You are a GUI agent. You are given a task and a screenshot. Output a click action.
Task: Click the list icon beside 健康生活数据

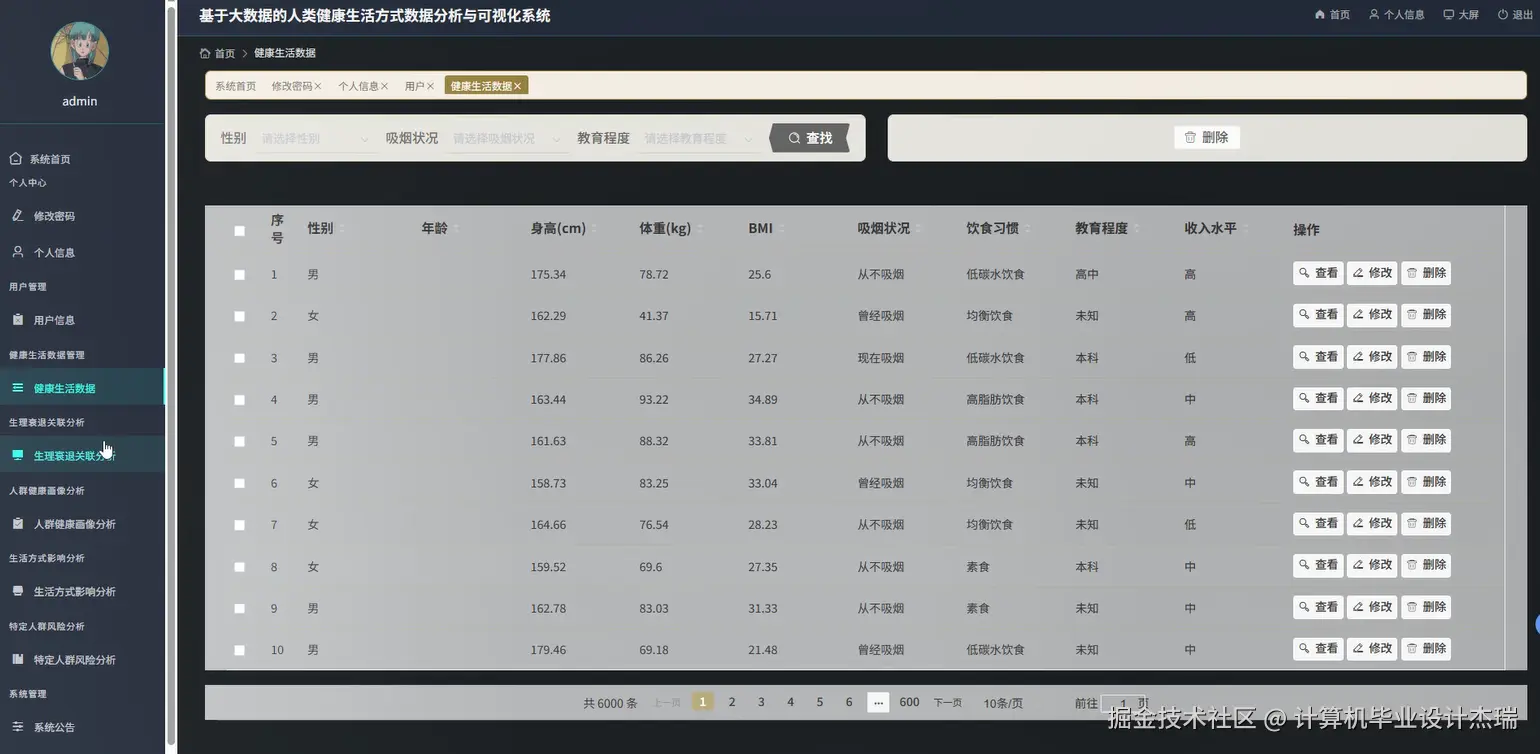click(x=17, y=387)
